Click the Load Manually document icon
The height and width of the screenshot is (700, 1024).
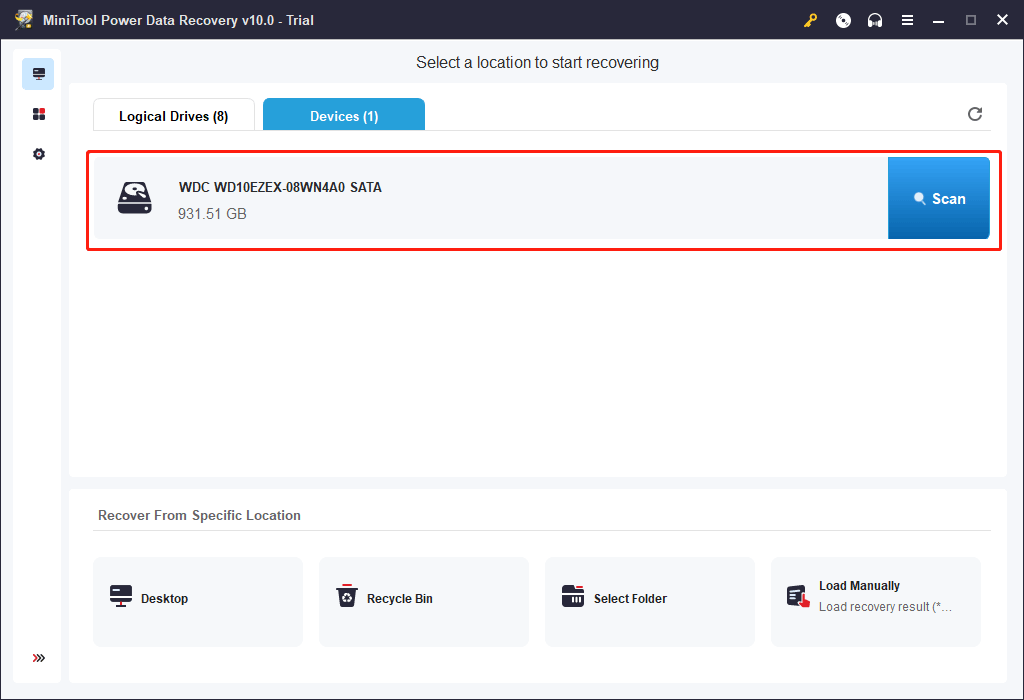[x=798, y=596]
